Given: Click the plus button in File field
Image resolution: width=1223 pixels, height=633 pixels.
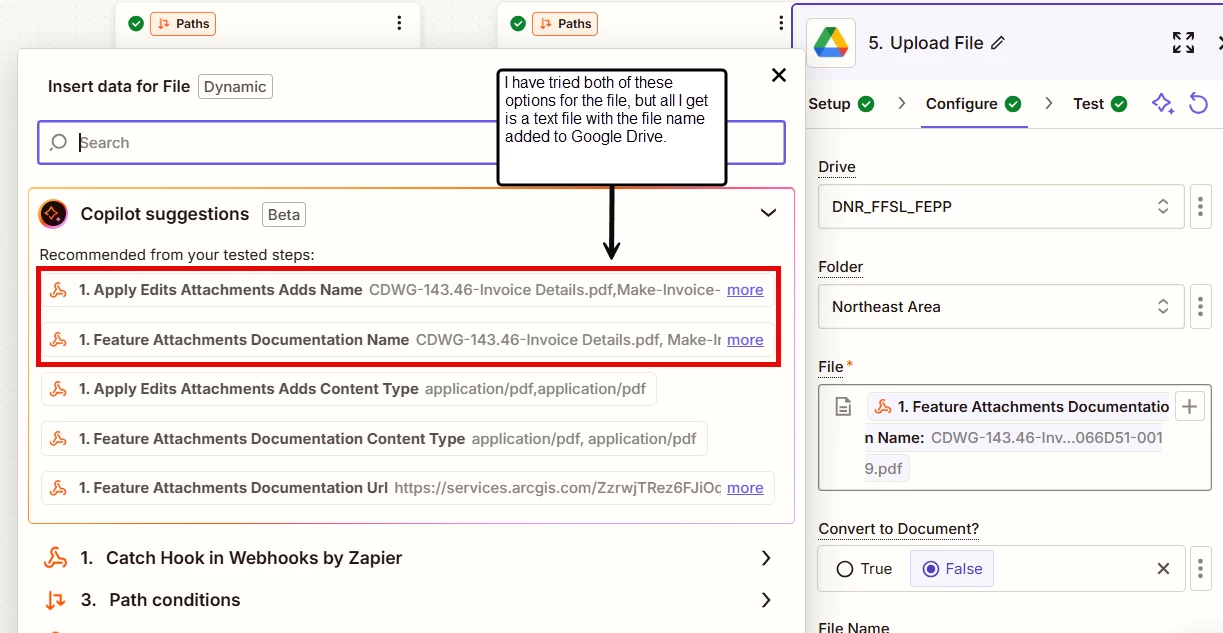Looking at the screenshot, I should pyautogui.click(x=1189, y=406).
